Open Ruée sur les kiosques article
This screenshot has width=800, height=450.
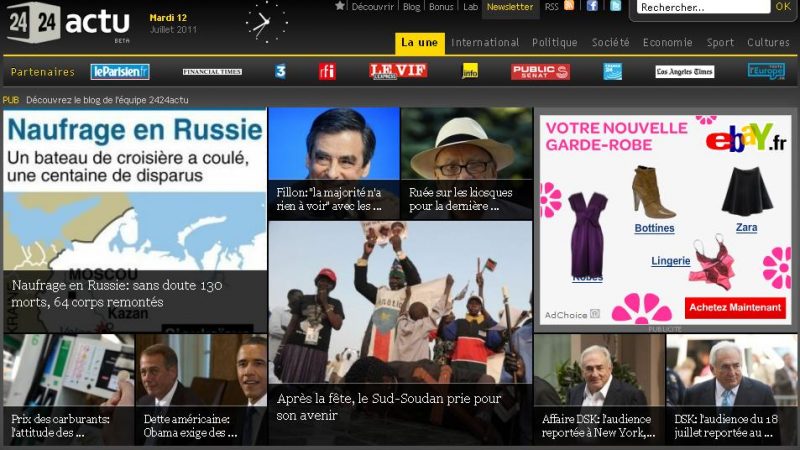click(x=466, y=163)
